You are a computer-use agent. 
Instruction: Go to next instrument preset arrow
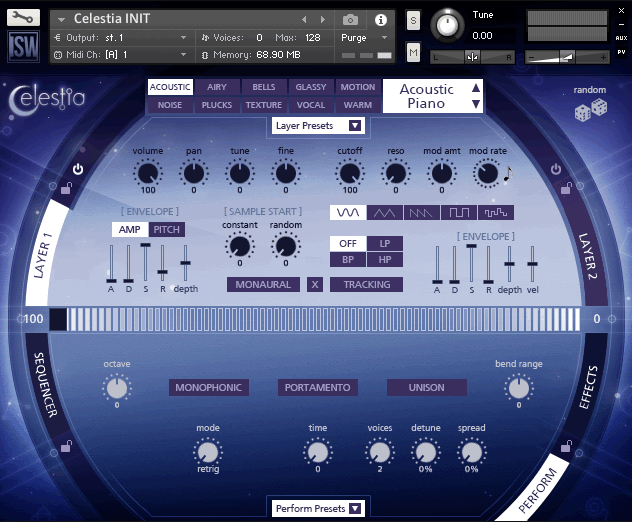pos(322,19)
